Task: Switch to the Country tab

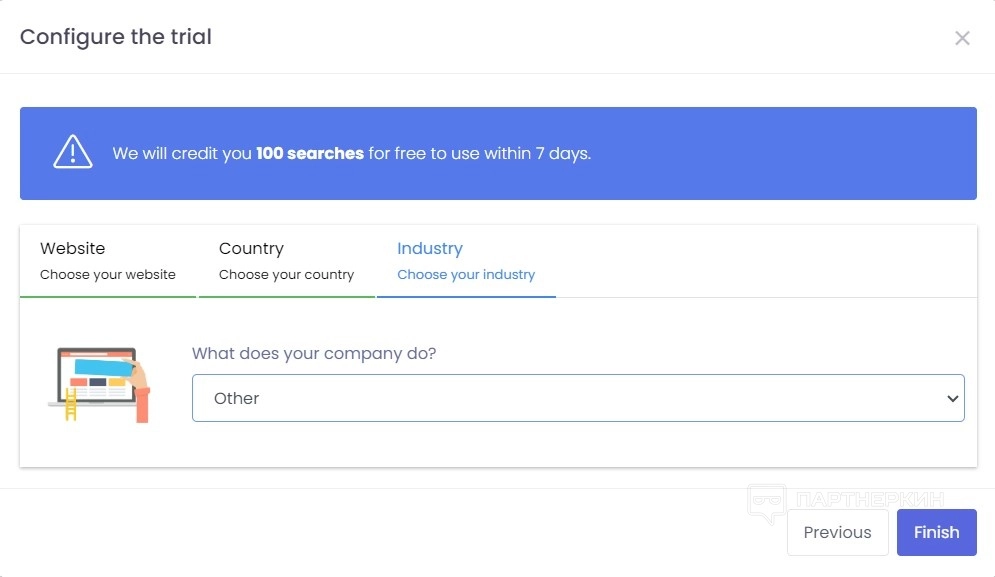Action: coord(251,248)
